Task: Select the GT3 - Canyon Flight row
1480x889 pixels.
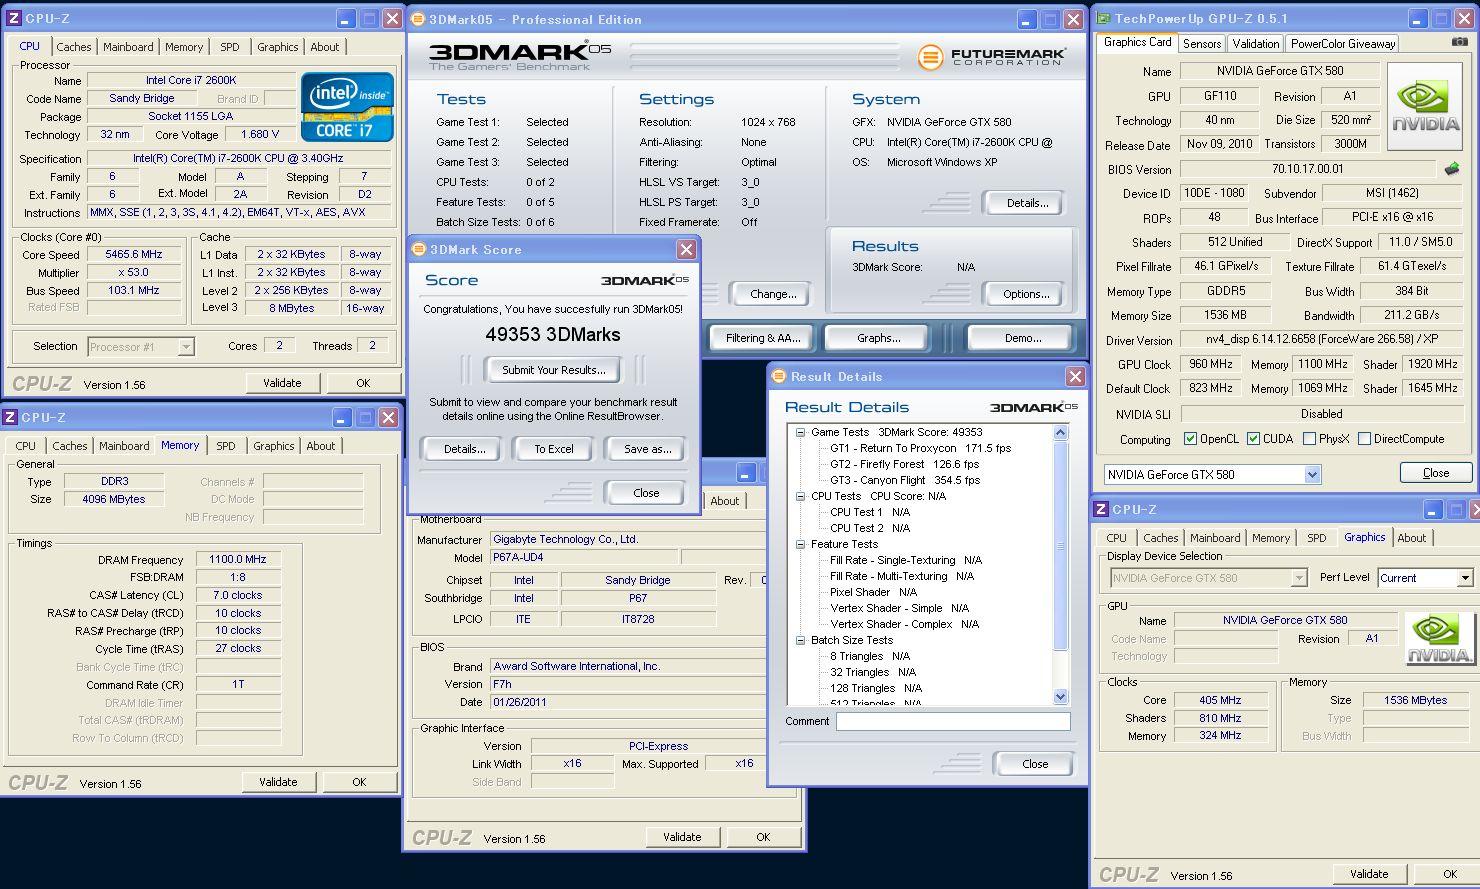Action: pos(905,480)
